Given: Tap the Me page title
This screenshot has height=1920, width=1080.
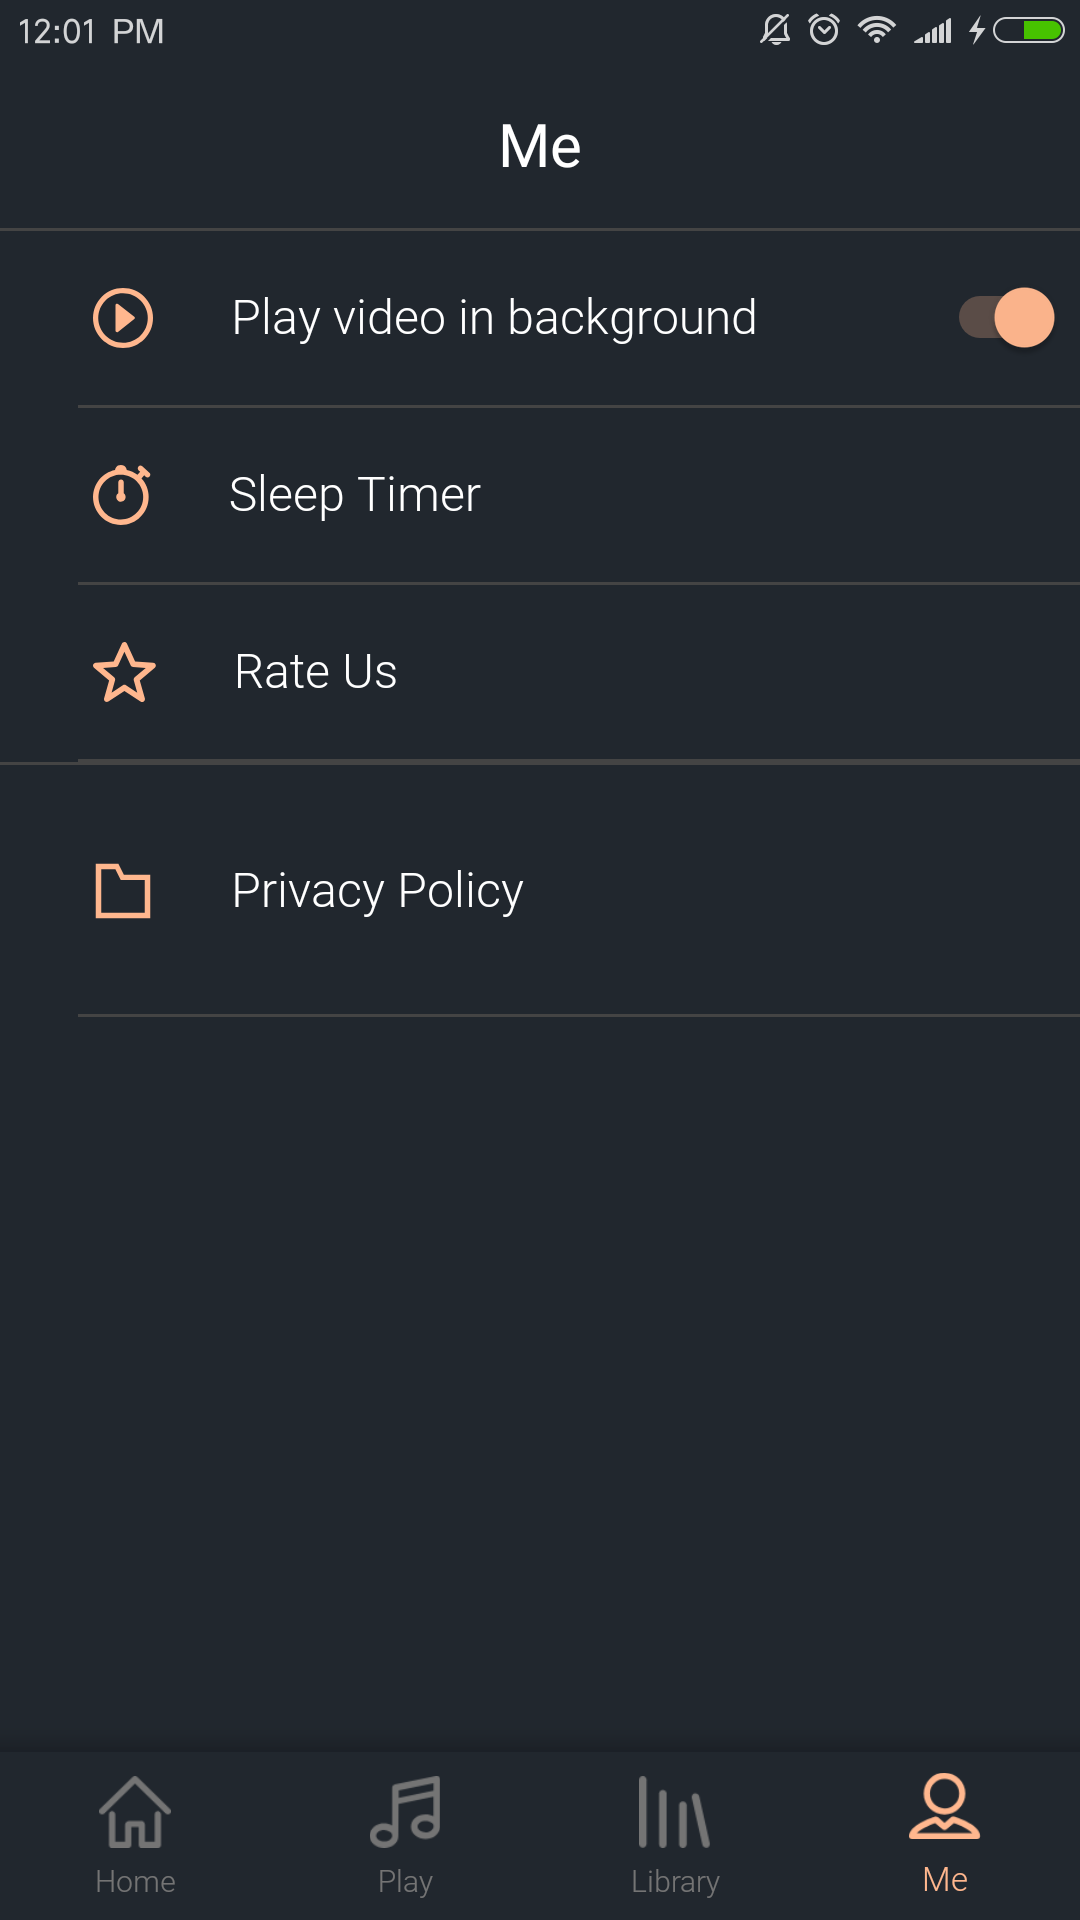Looking at the screenshot, I should (x=540, y=147).
